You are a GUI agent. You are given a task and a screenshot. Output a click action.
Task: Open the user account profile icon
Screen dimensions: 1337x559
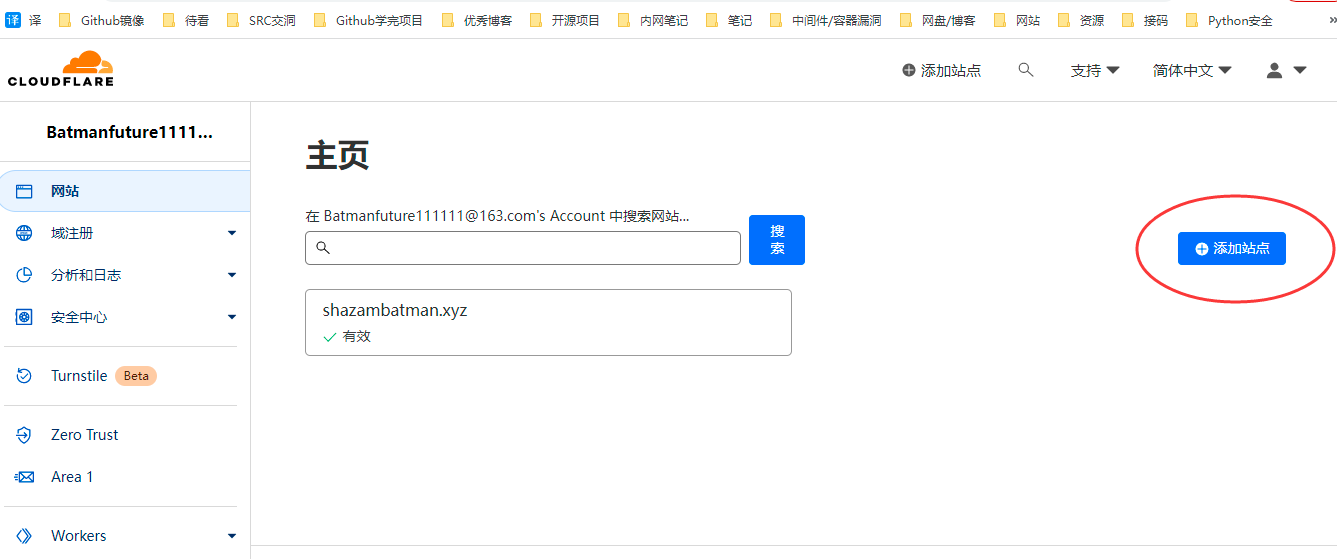pos(1274,70)
